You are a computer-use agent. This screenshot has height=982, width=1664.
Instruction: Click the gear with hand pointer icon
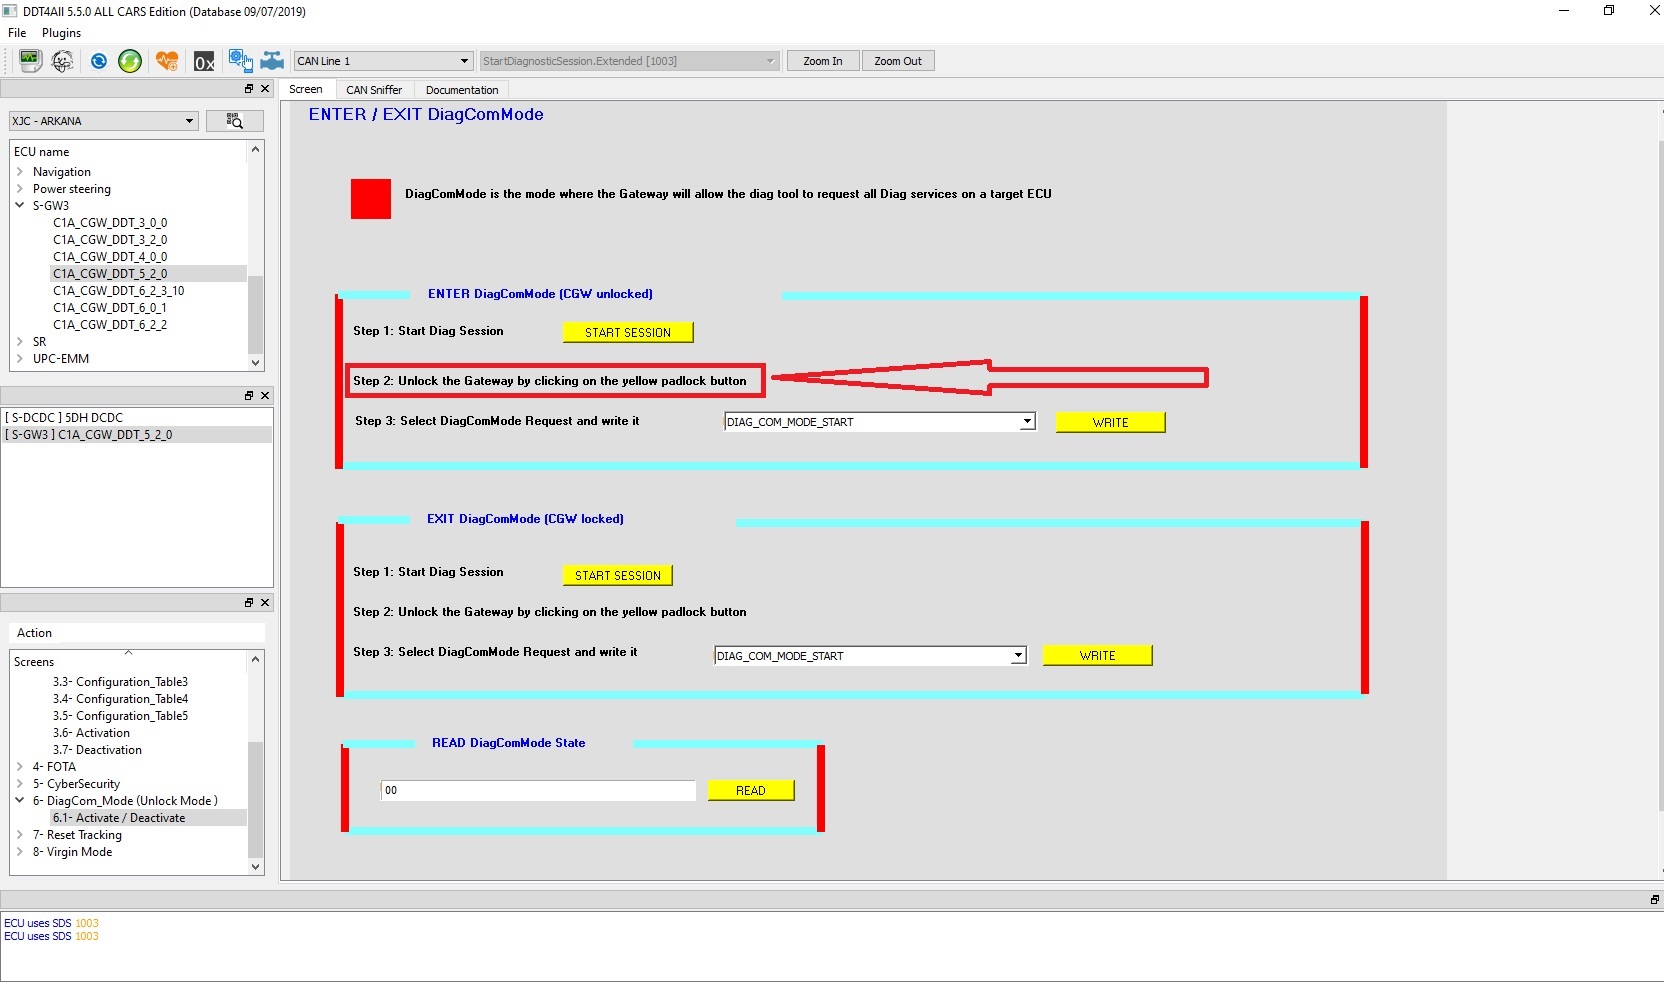point(240,61)
